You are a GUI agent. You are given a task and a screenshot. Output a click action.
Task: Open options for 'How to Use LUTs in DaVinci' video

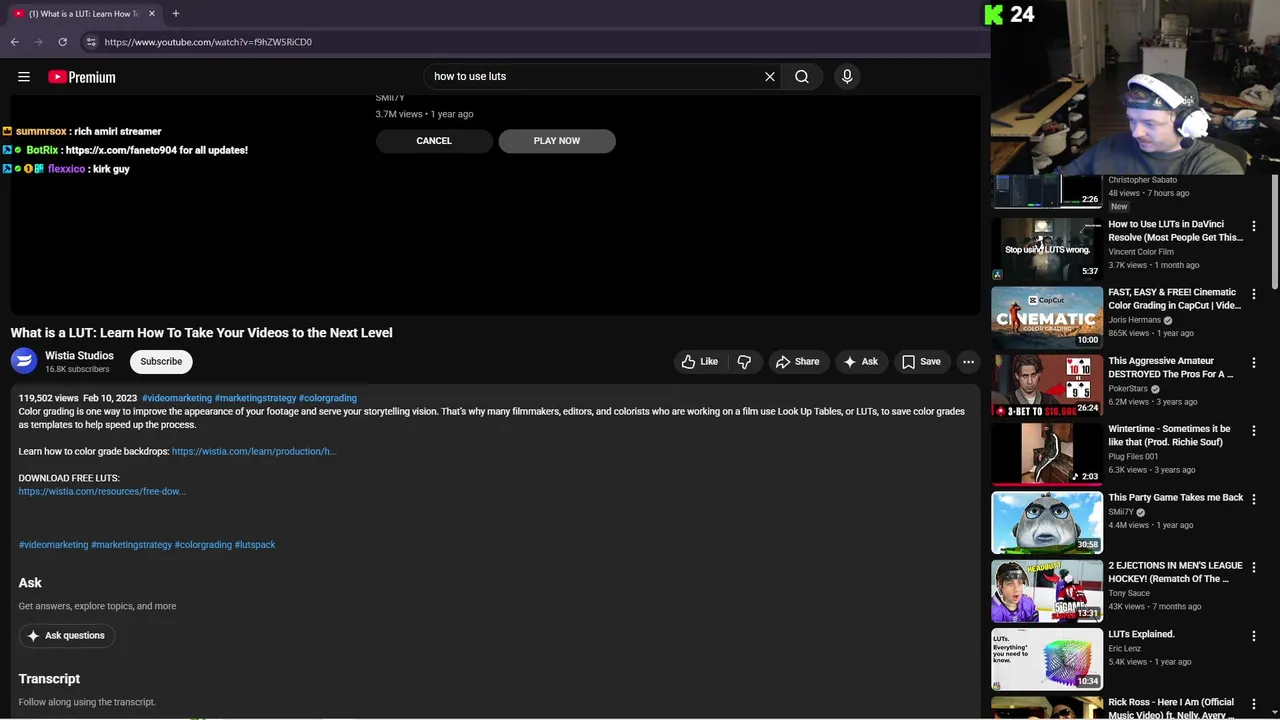pyautogui.click(x=1253, y=226)
